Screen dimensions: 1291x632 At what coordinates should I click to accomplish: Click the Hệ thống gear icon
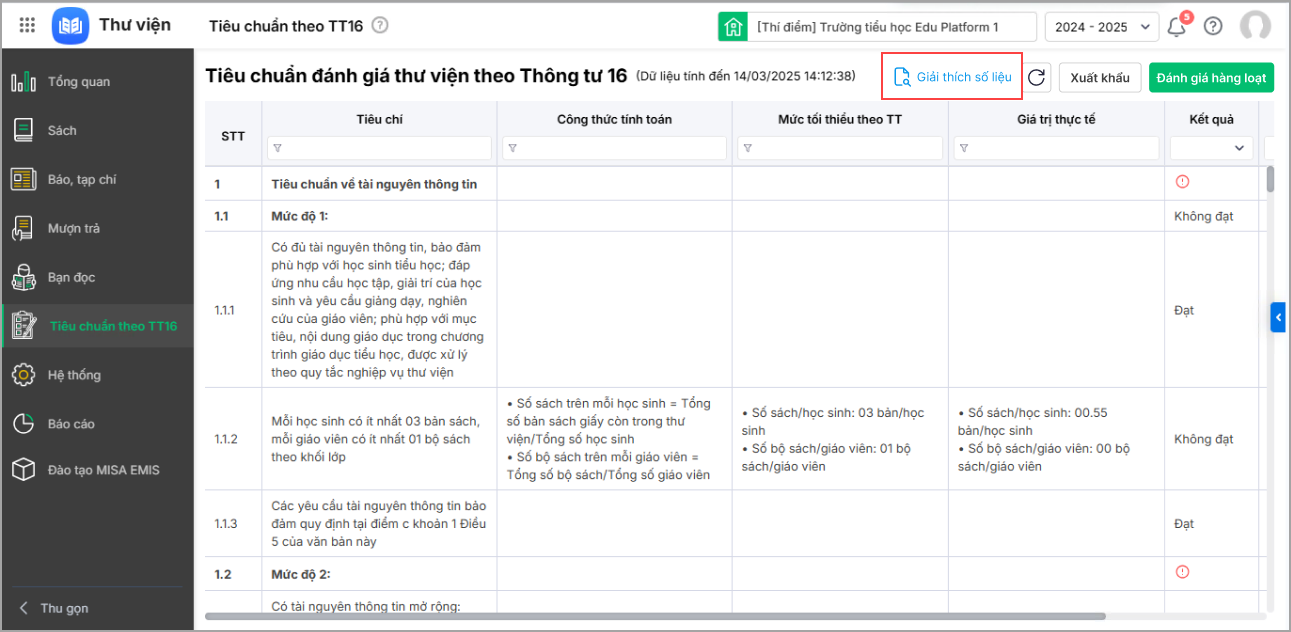pos(23,375)
